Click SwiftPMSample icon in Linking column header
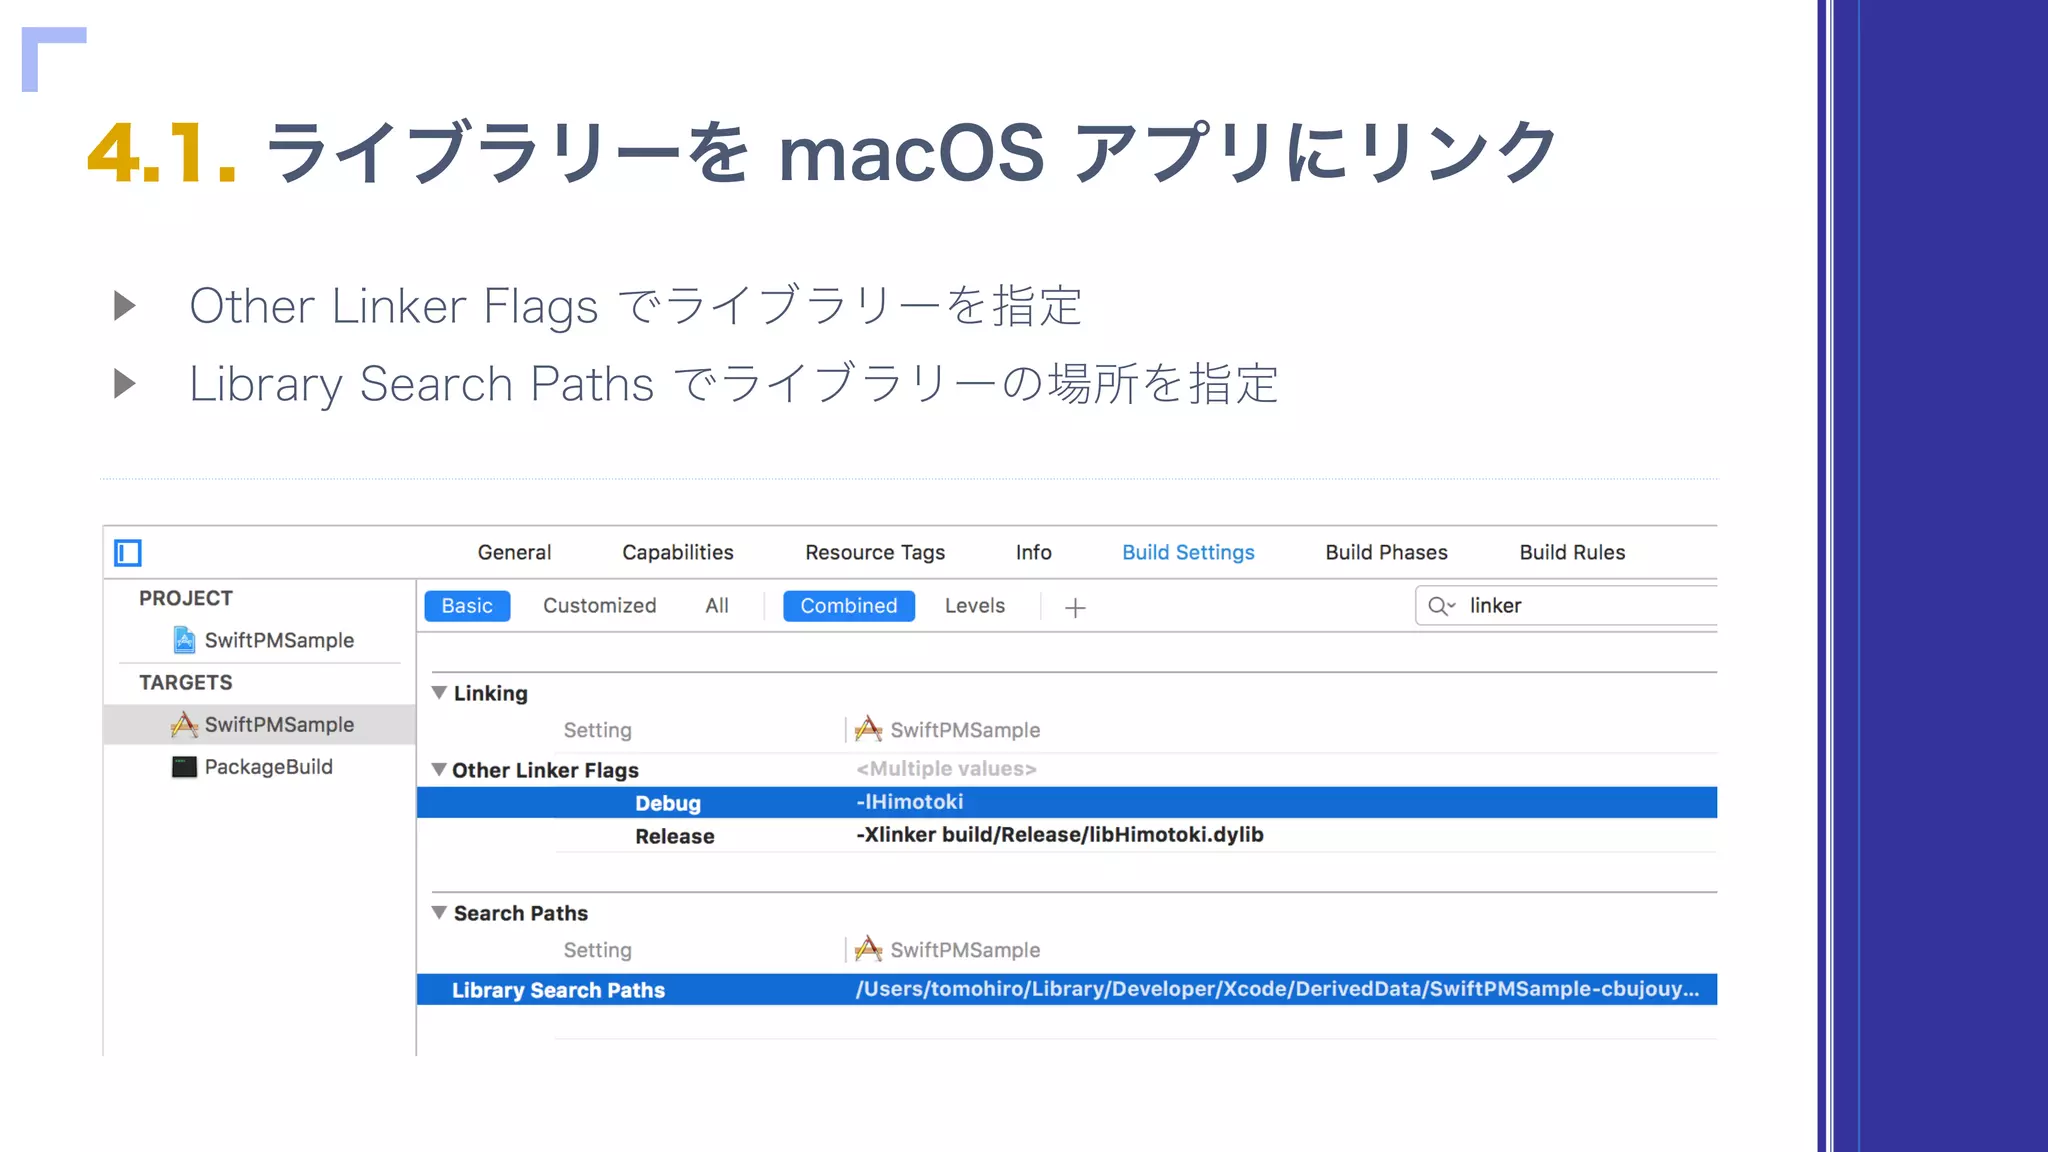 [868, 730]
